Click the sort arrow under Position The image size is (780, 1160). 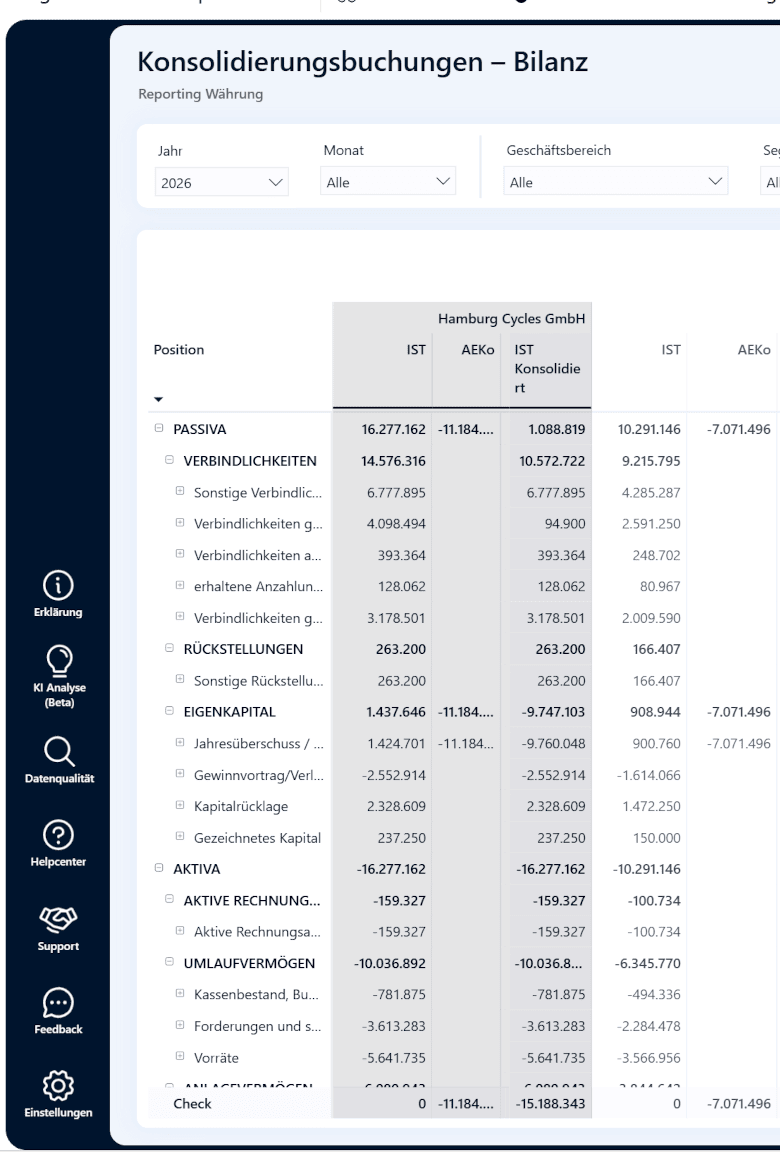[x=158, y=399]
